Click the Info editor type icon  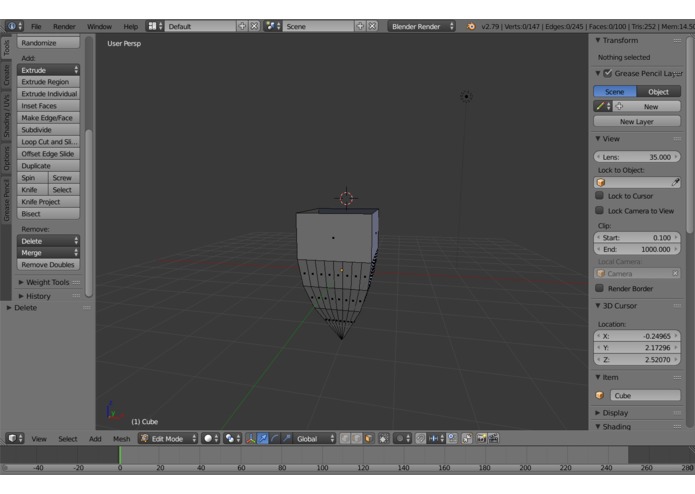click(15, 26)
